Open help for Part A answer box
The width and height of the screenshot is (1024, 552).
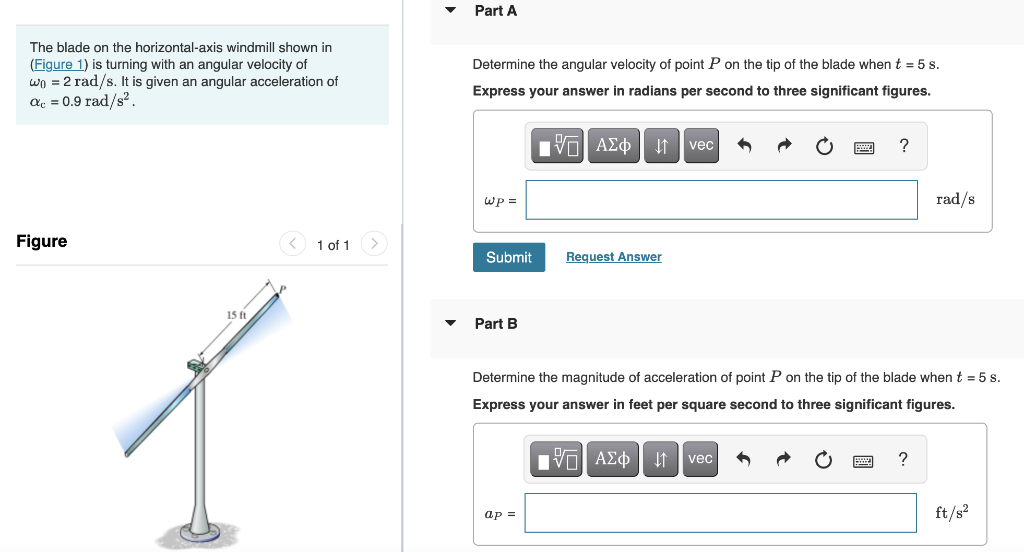904,146
